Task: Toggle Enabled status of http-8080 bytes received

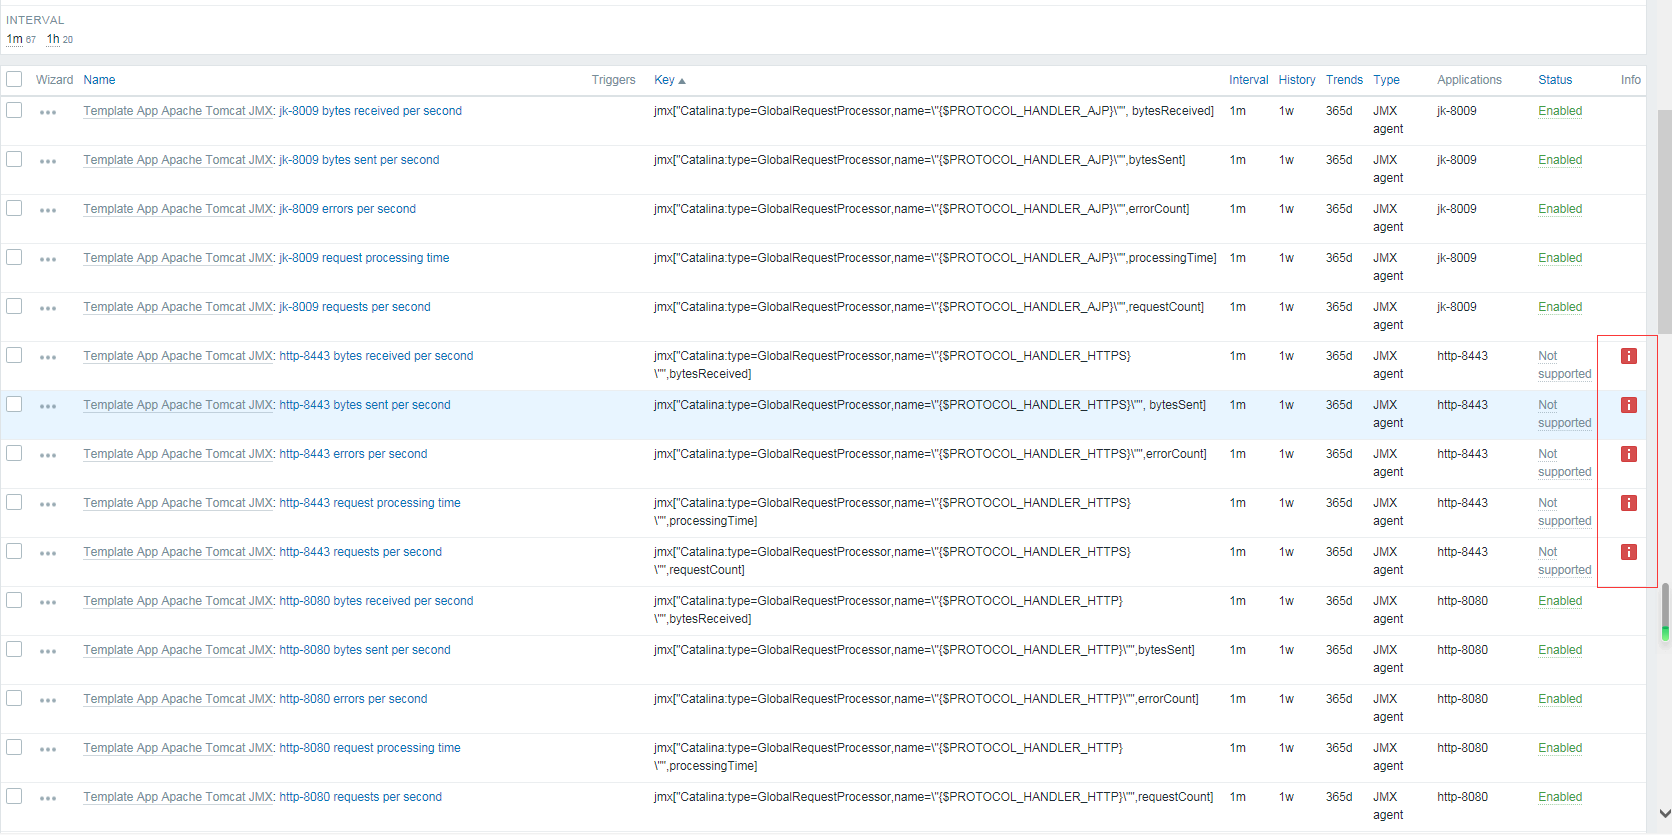Action: coord(1560,601)
